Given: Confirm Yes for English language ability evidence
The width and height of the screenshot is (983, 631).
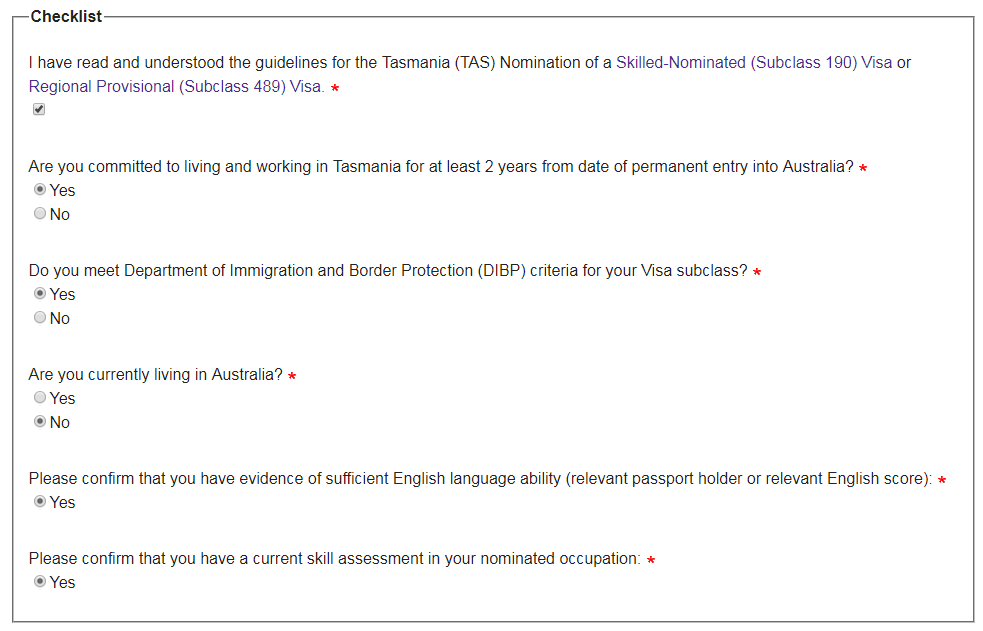Looking at the screenshot, I should coord(40,502).
